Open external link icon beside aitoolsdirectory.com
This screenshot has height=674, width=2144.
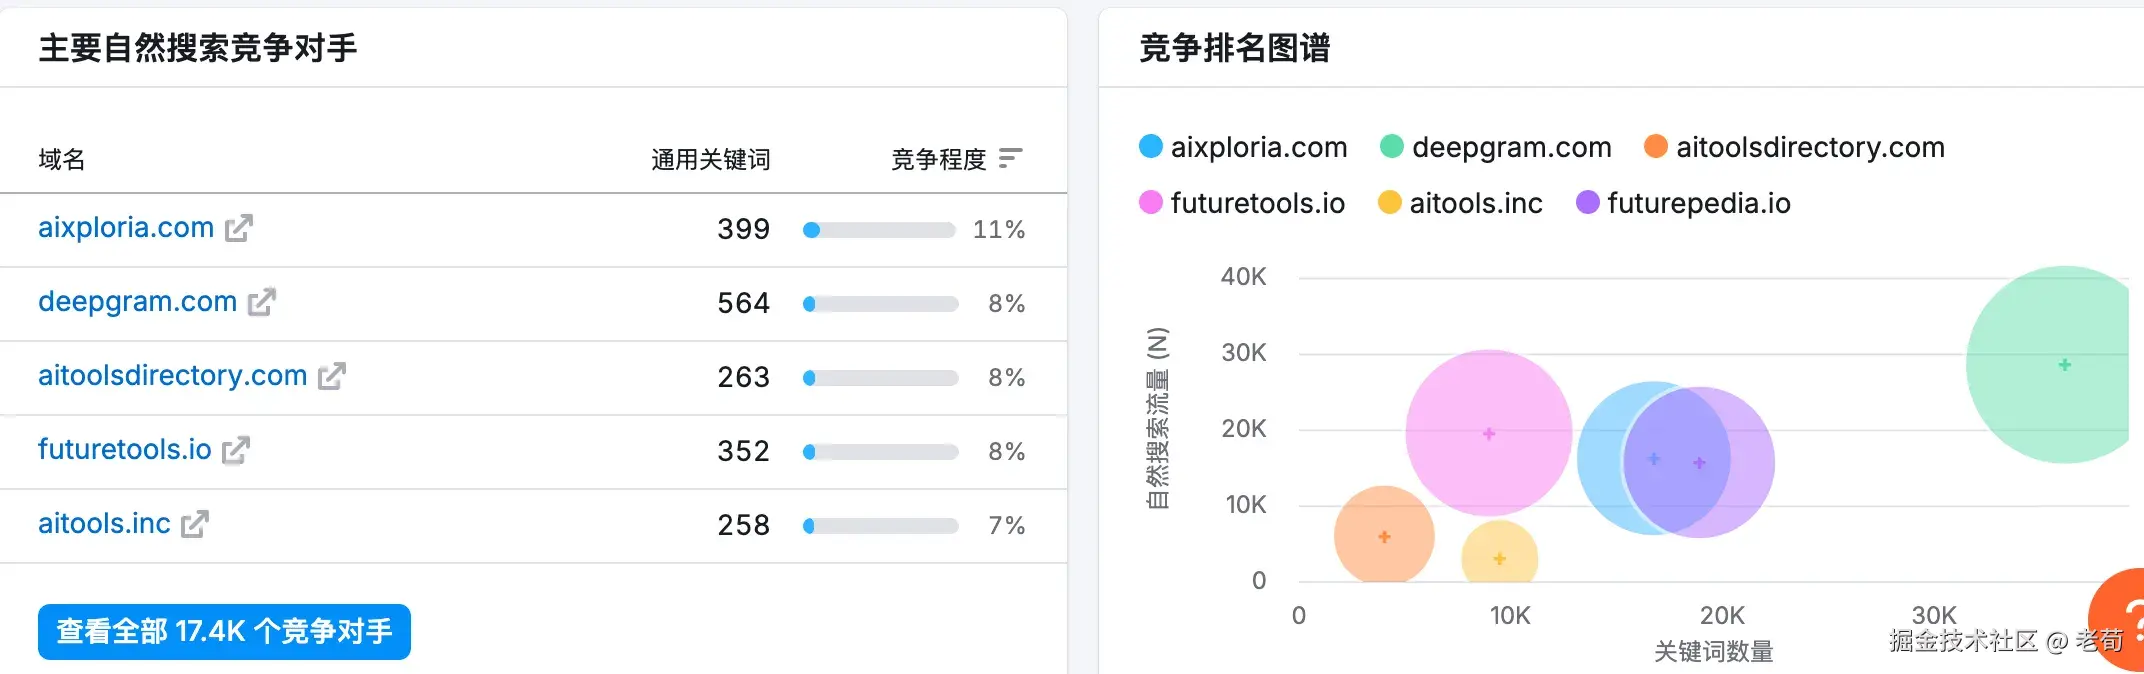[x=332, y=377]
